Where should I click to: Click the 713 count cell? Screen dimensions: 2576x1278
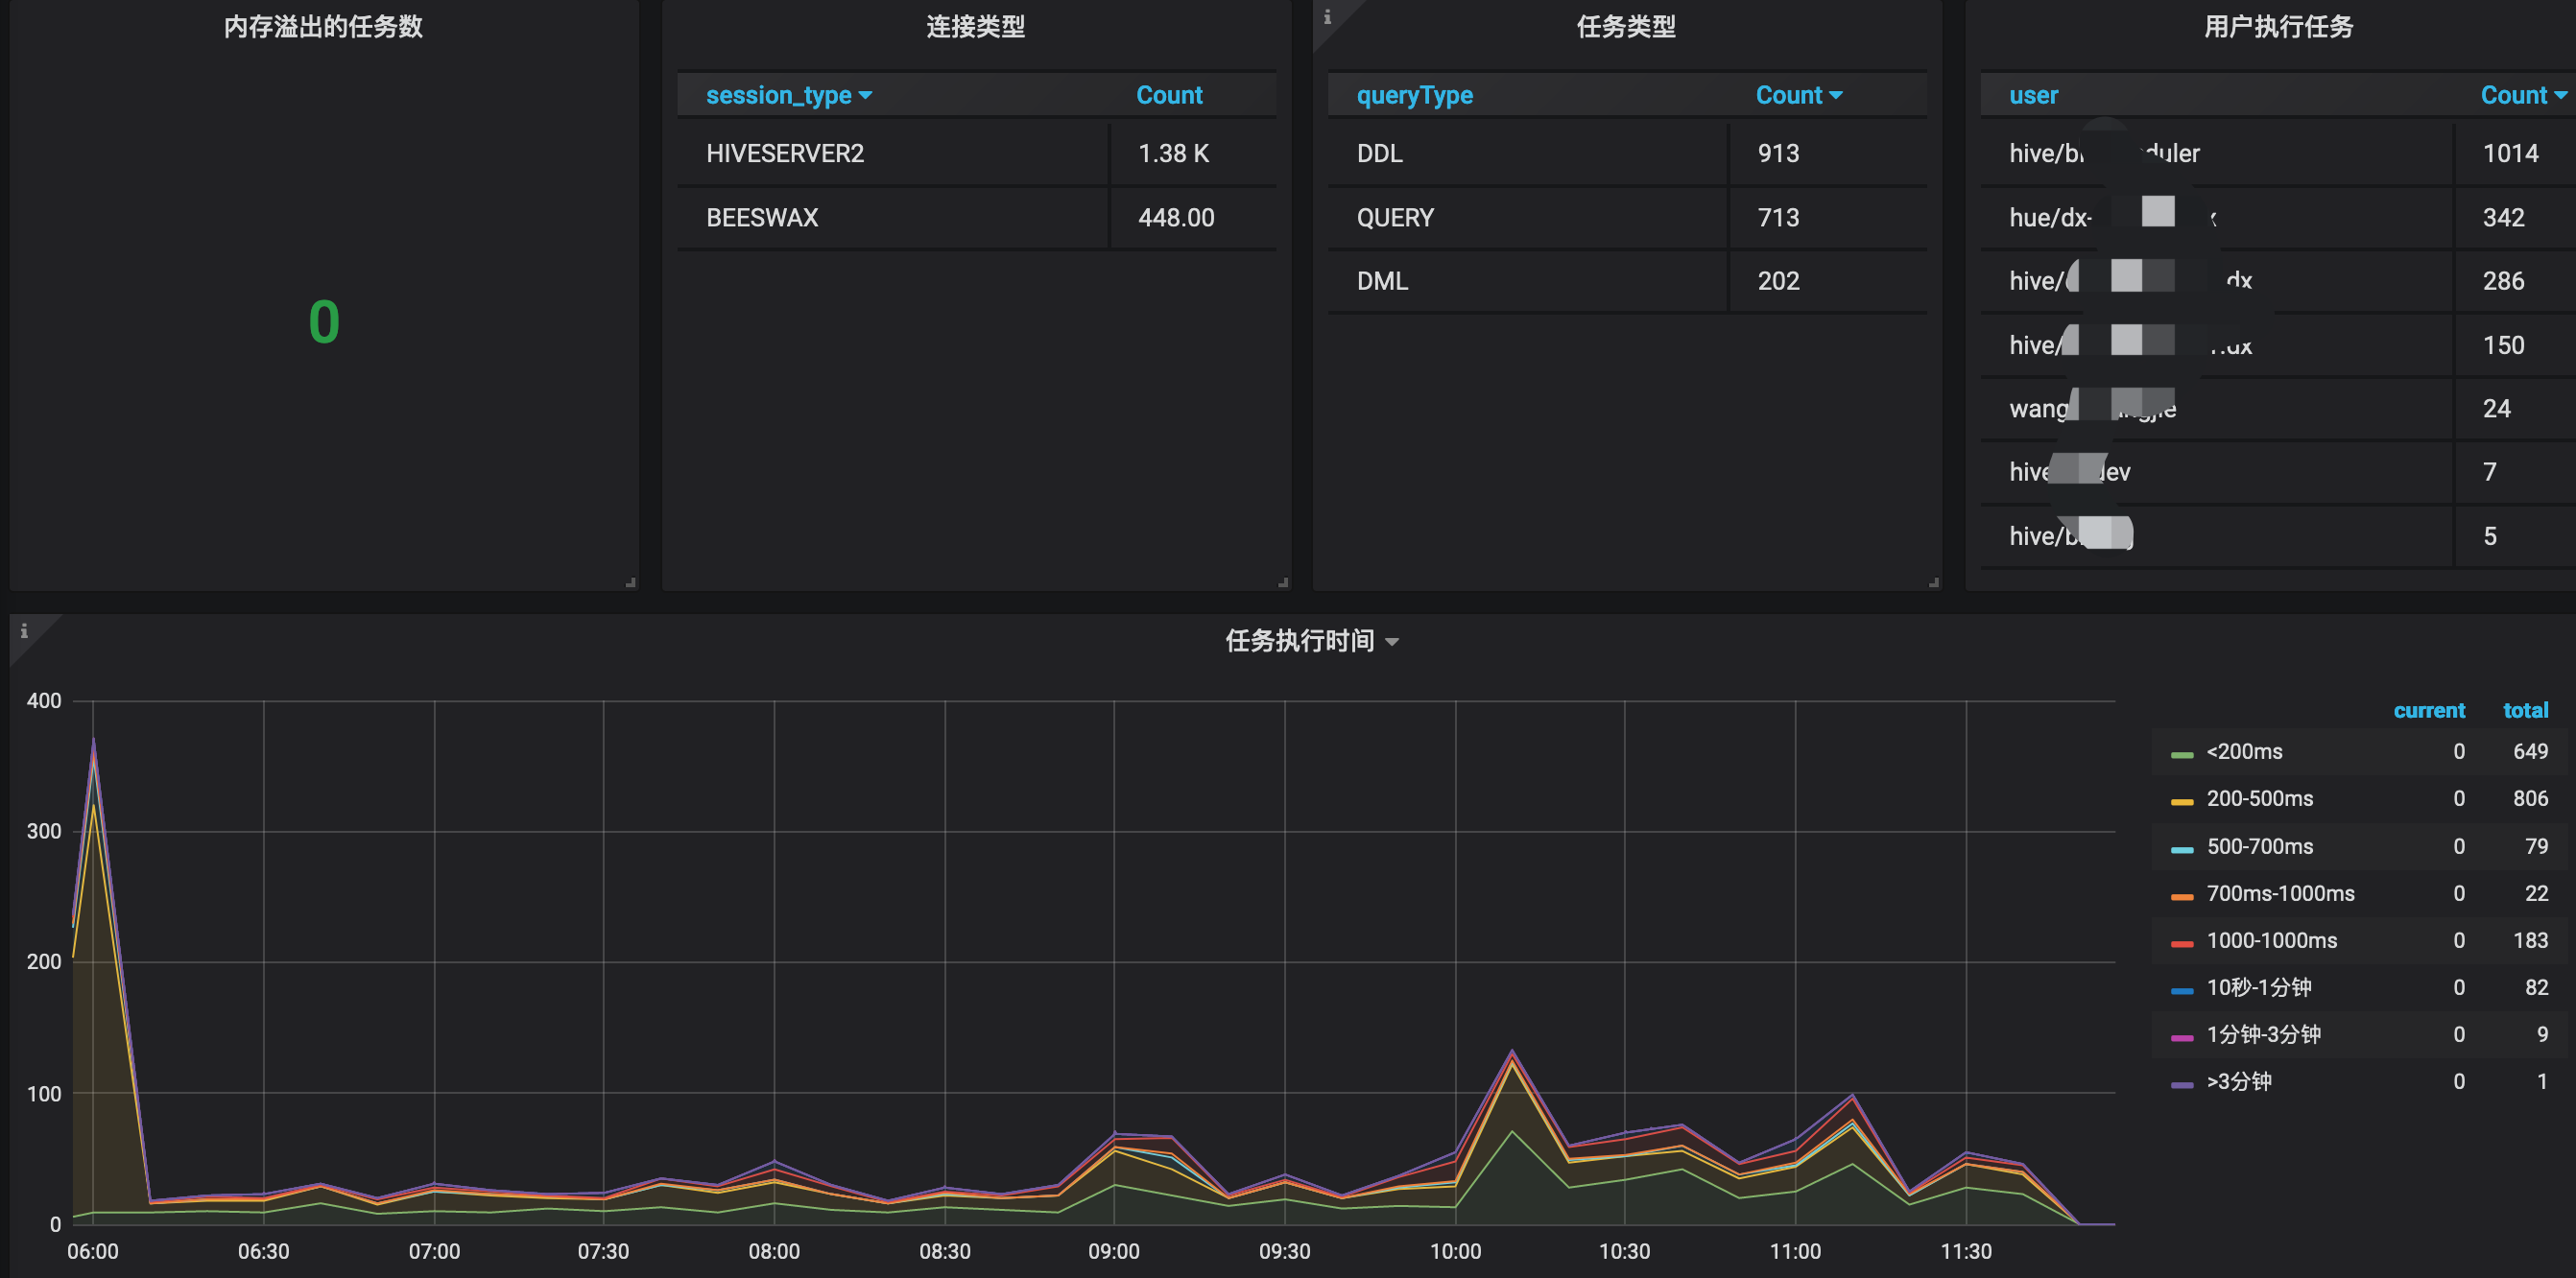(1828, 217)
